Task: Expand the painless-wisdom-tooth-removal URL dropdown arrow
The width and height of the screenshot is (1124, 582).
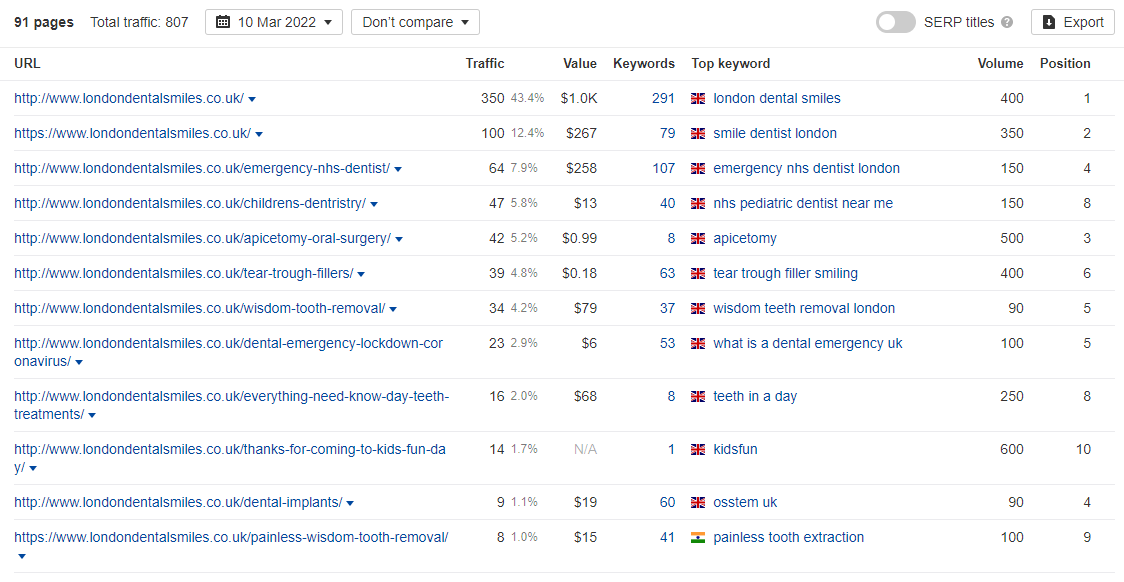Action: tap(22, 557)
